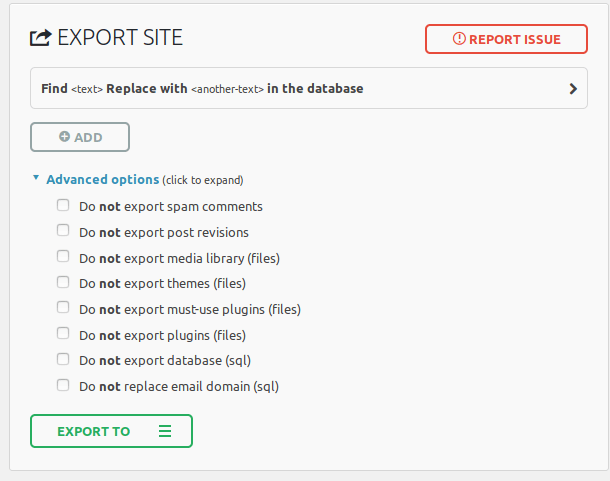Open the Export To dropdown
The image size is (610, 481).
111,431
